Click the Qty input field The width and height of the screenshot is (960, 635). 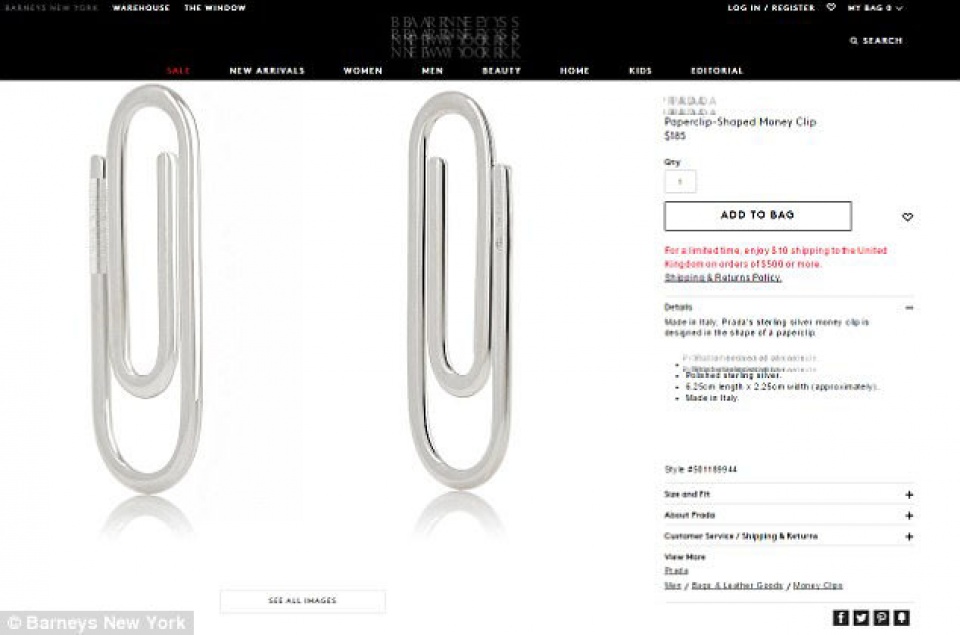click(x=680, y=181)
